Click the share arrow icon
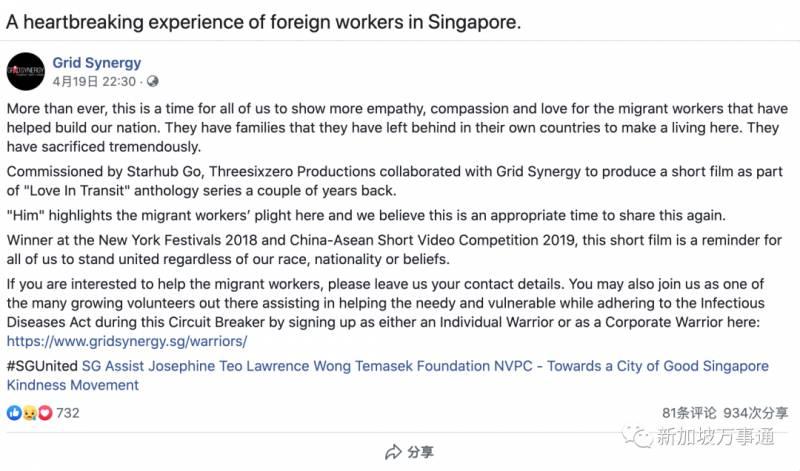800x471 pixels. point(393,452)
